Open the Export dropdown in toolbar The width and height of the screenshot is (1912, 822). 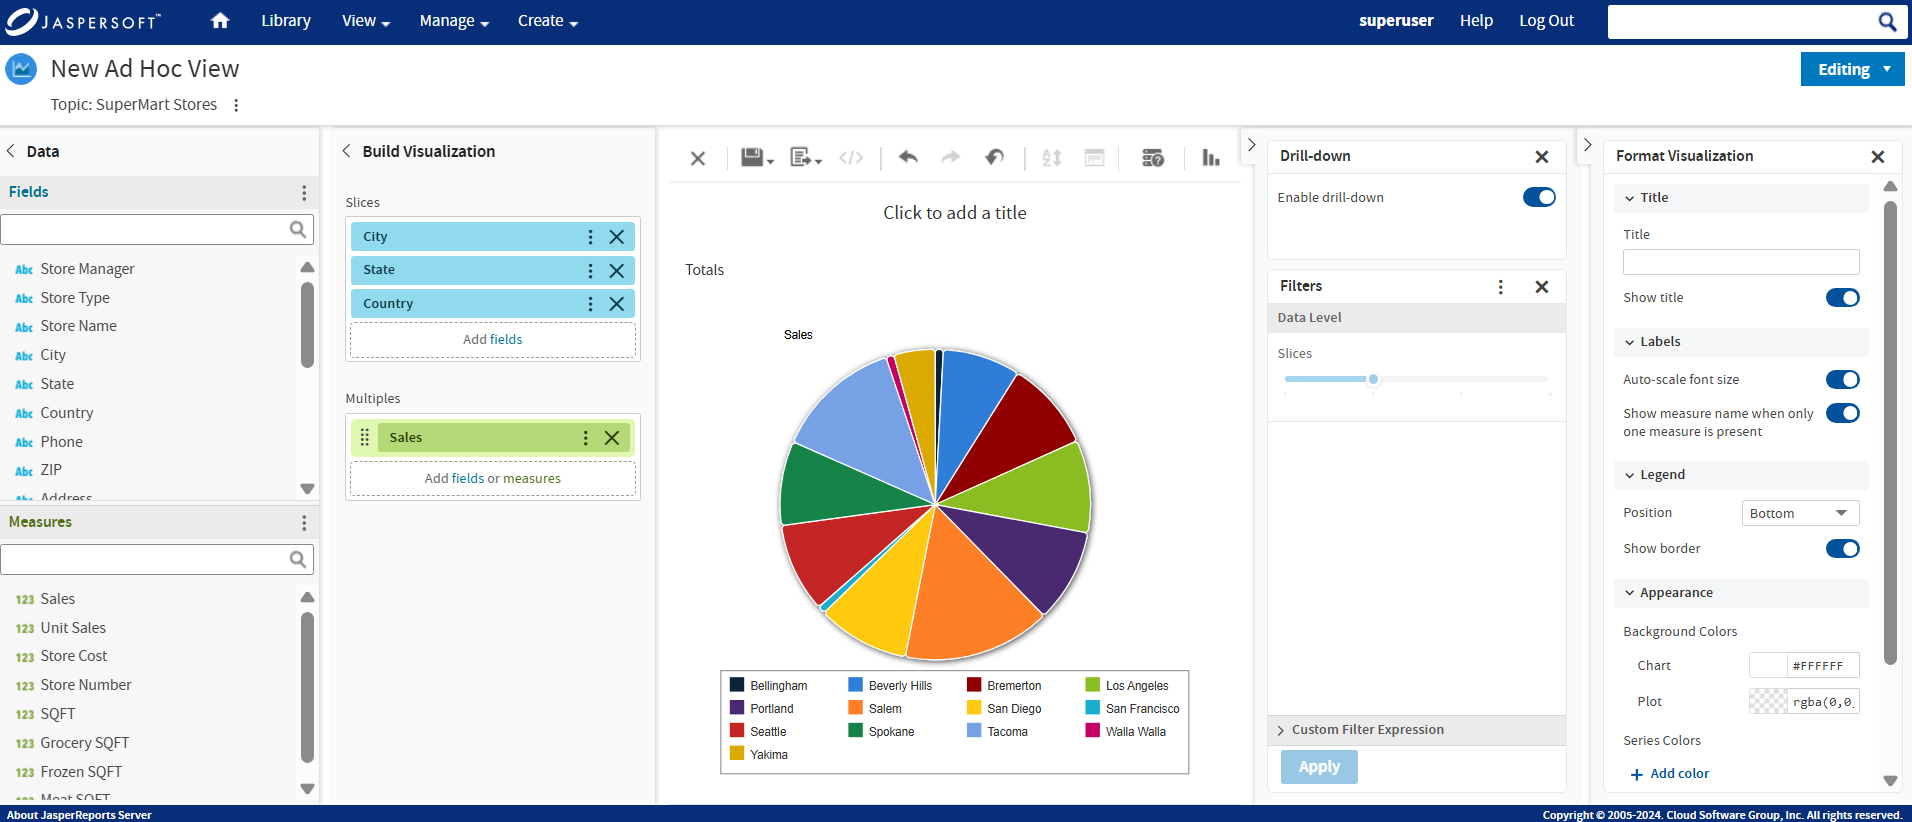pyautogui.click(x=806, y=158)
